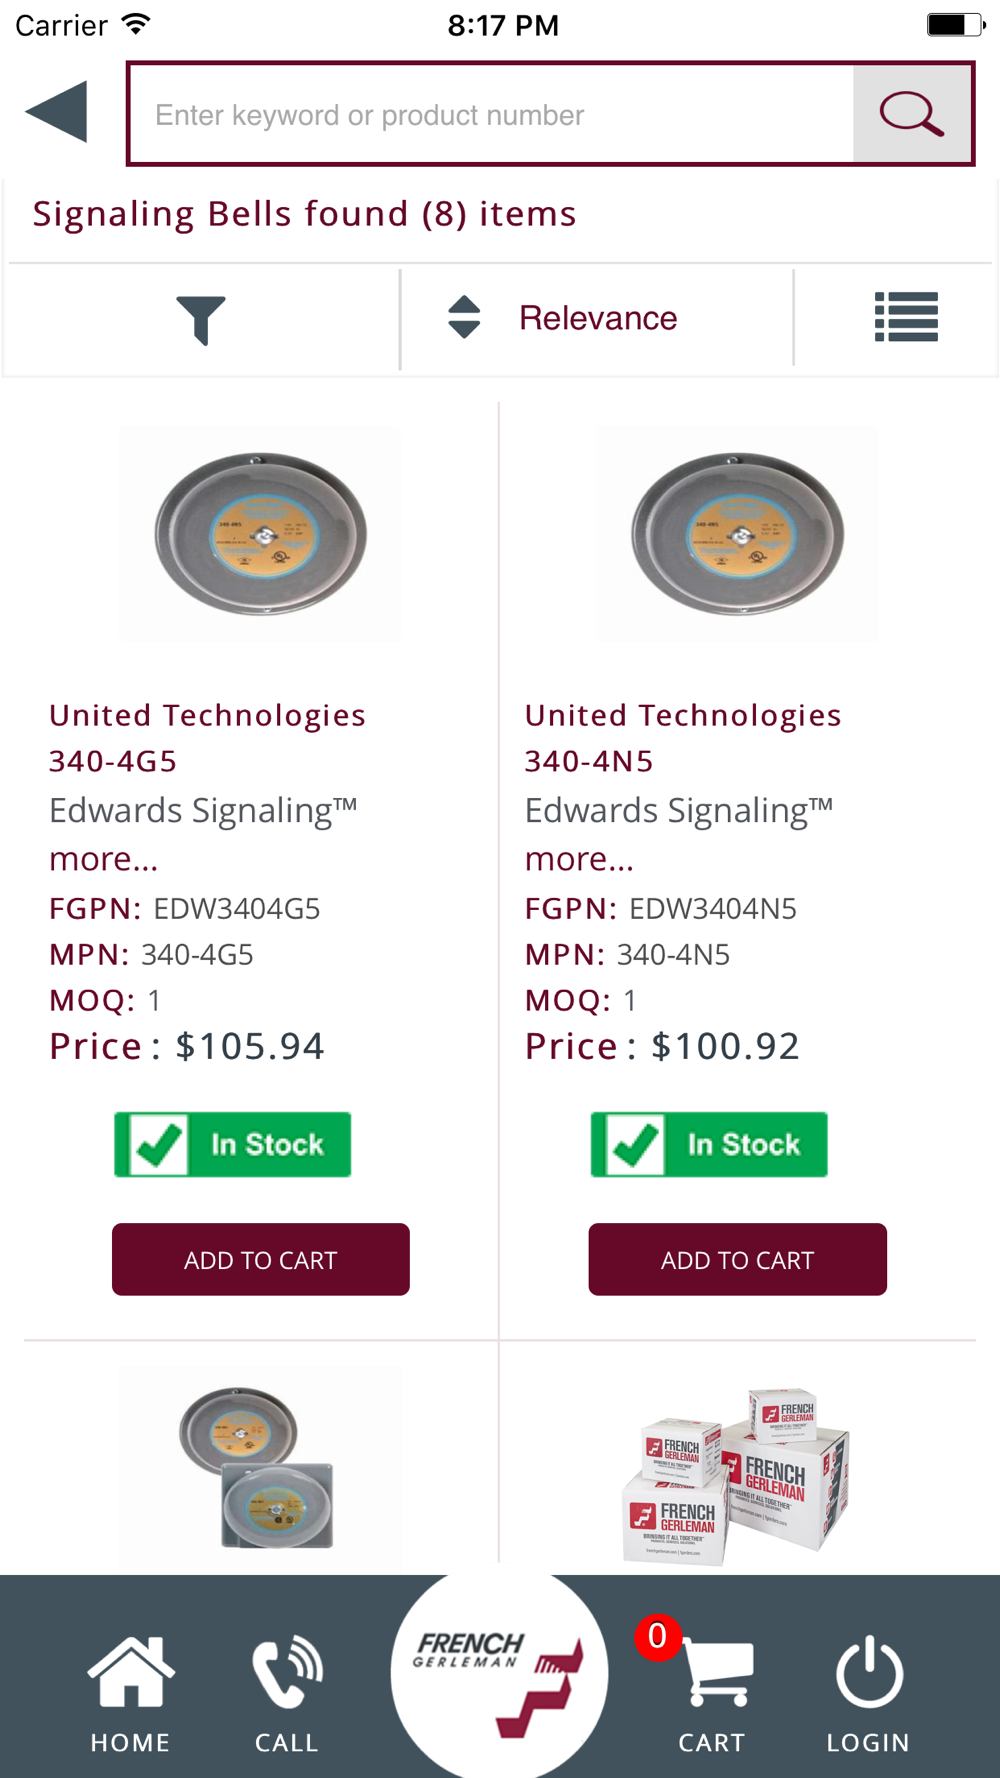Screen dimensions: 1000x1778
Task: Open the filter funnel icon
Action: (201, 319)
